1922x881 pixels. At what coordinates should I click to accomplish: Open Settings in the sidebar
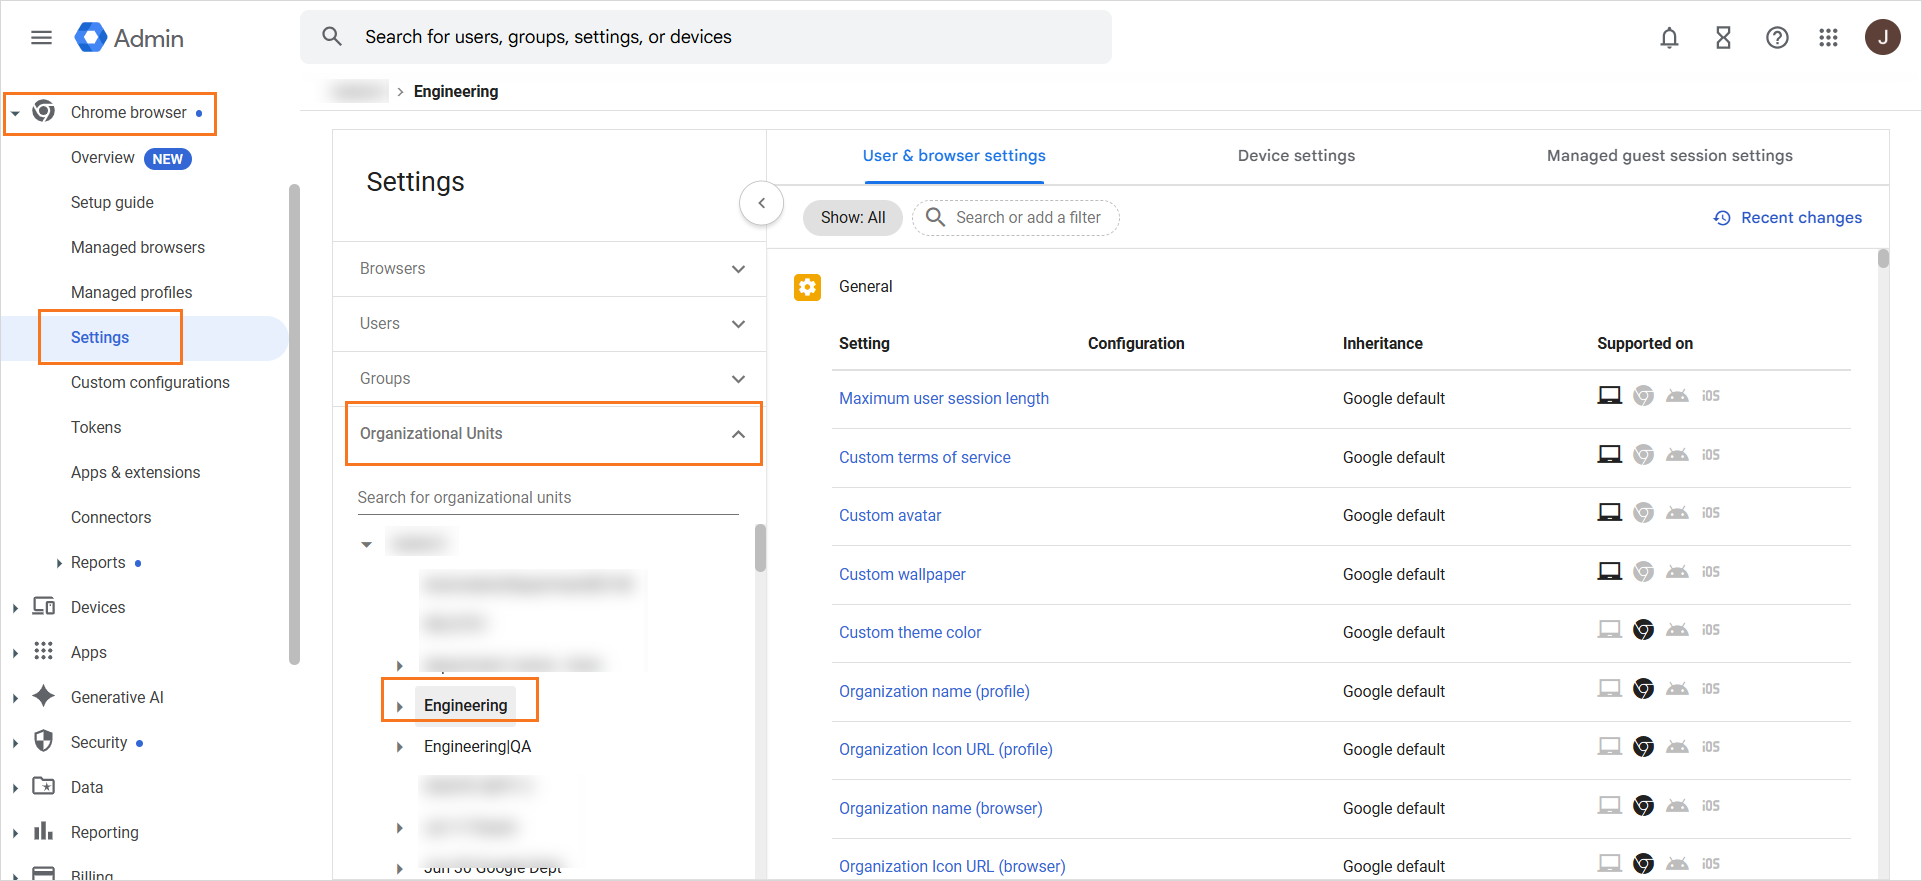point(100,337)
